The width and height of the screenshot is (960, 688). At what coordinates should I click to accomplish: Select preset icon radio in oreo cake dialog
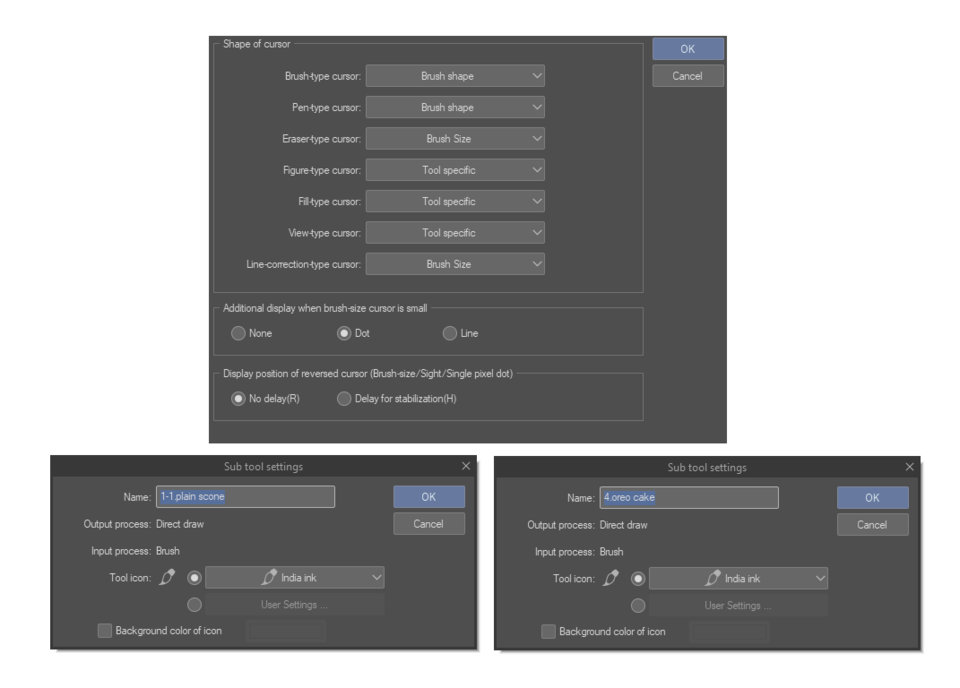[x=639, y=578]
